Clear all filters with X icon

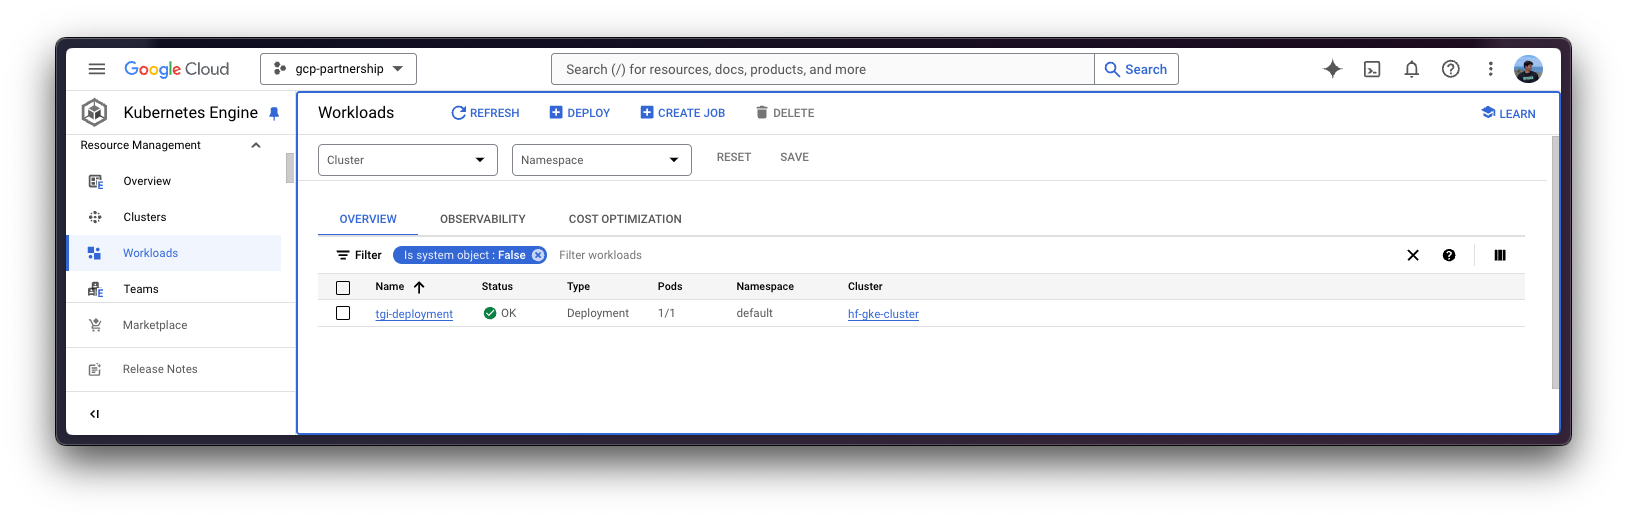pos(1413,255)
